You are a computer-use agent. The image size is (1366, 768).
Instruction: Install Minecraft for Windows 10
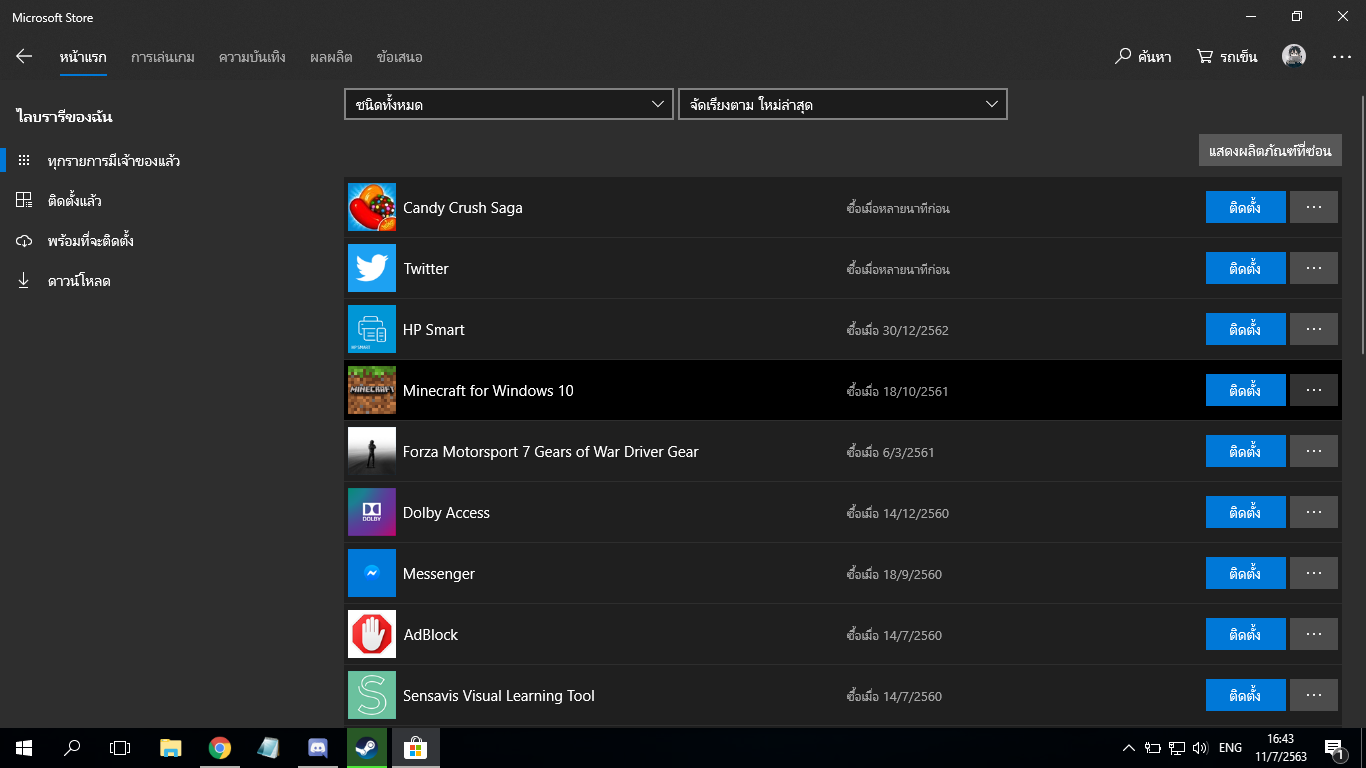(1245, 390)
